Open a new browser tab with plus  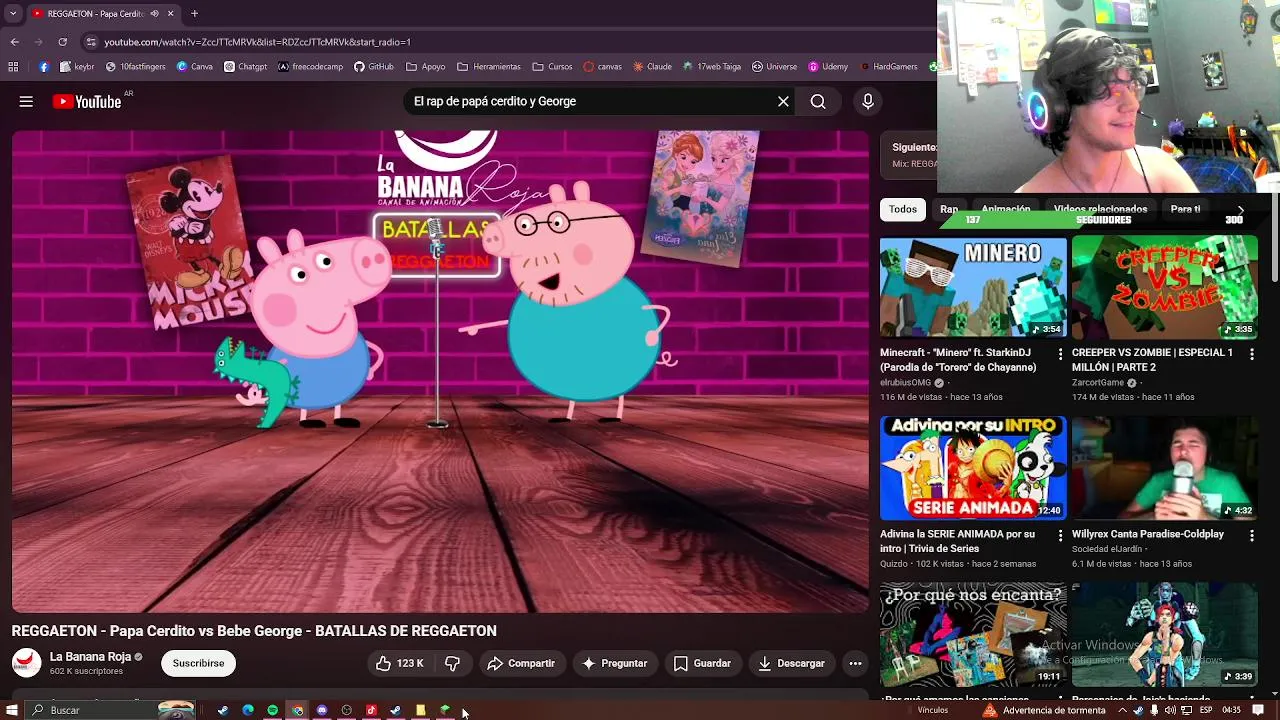[x=194, y=14]
